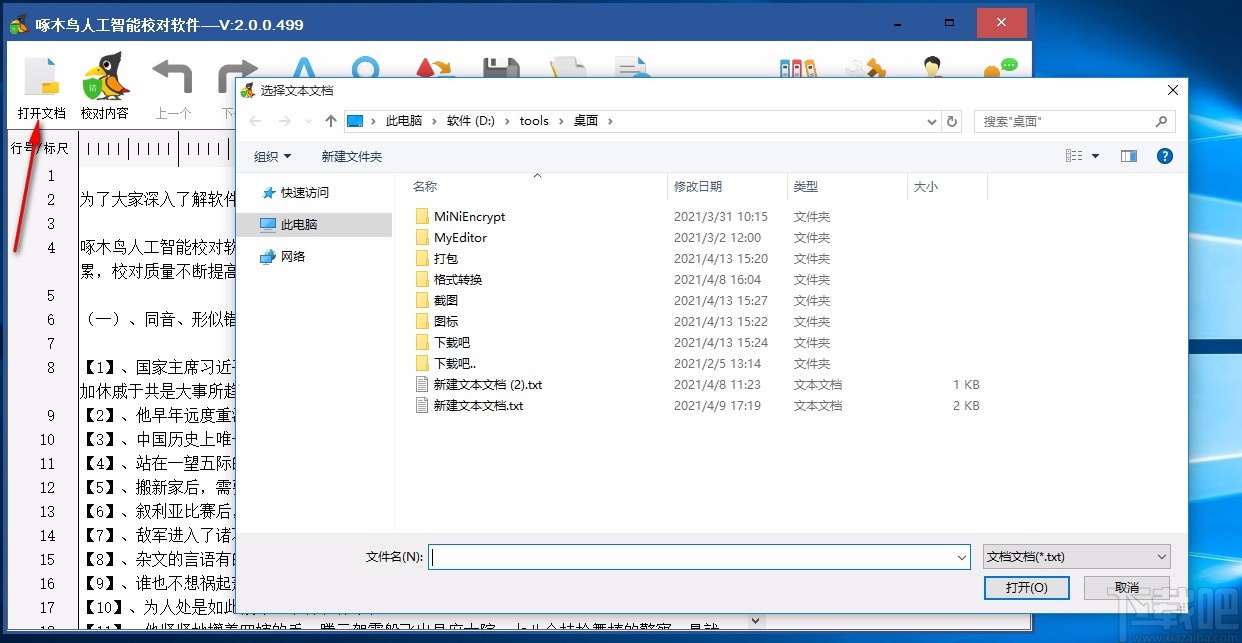Screen dimensions: 1242x643
Task: Open the user account person icon
Action: click(934, 67)
